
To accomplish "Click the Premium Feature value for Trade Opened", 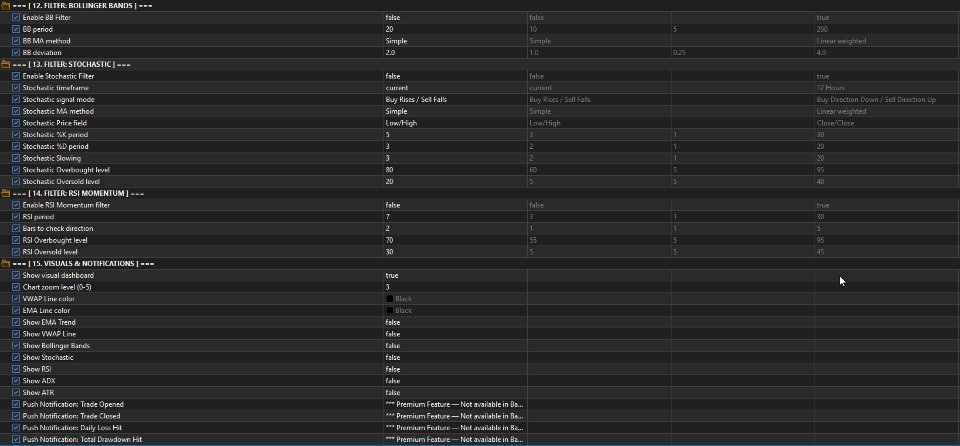I will 455,404.
